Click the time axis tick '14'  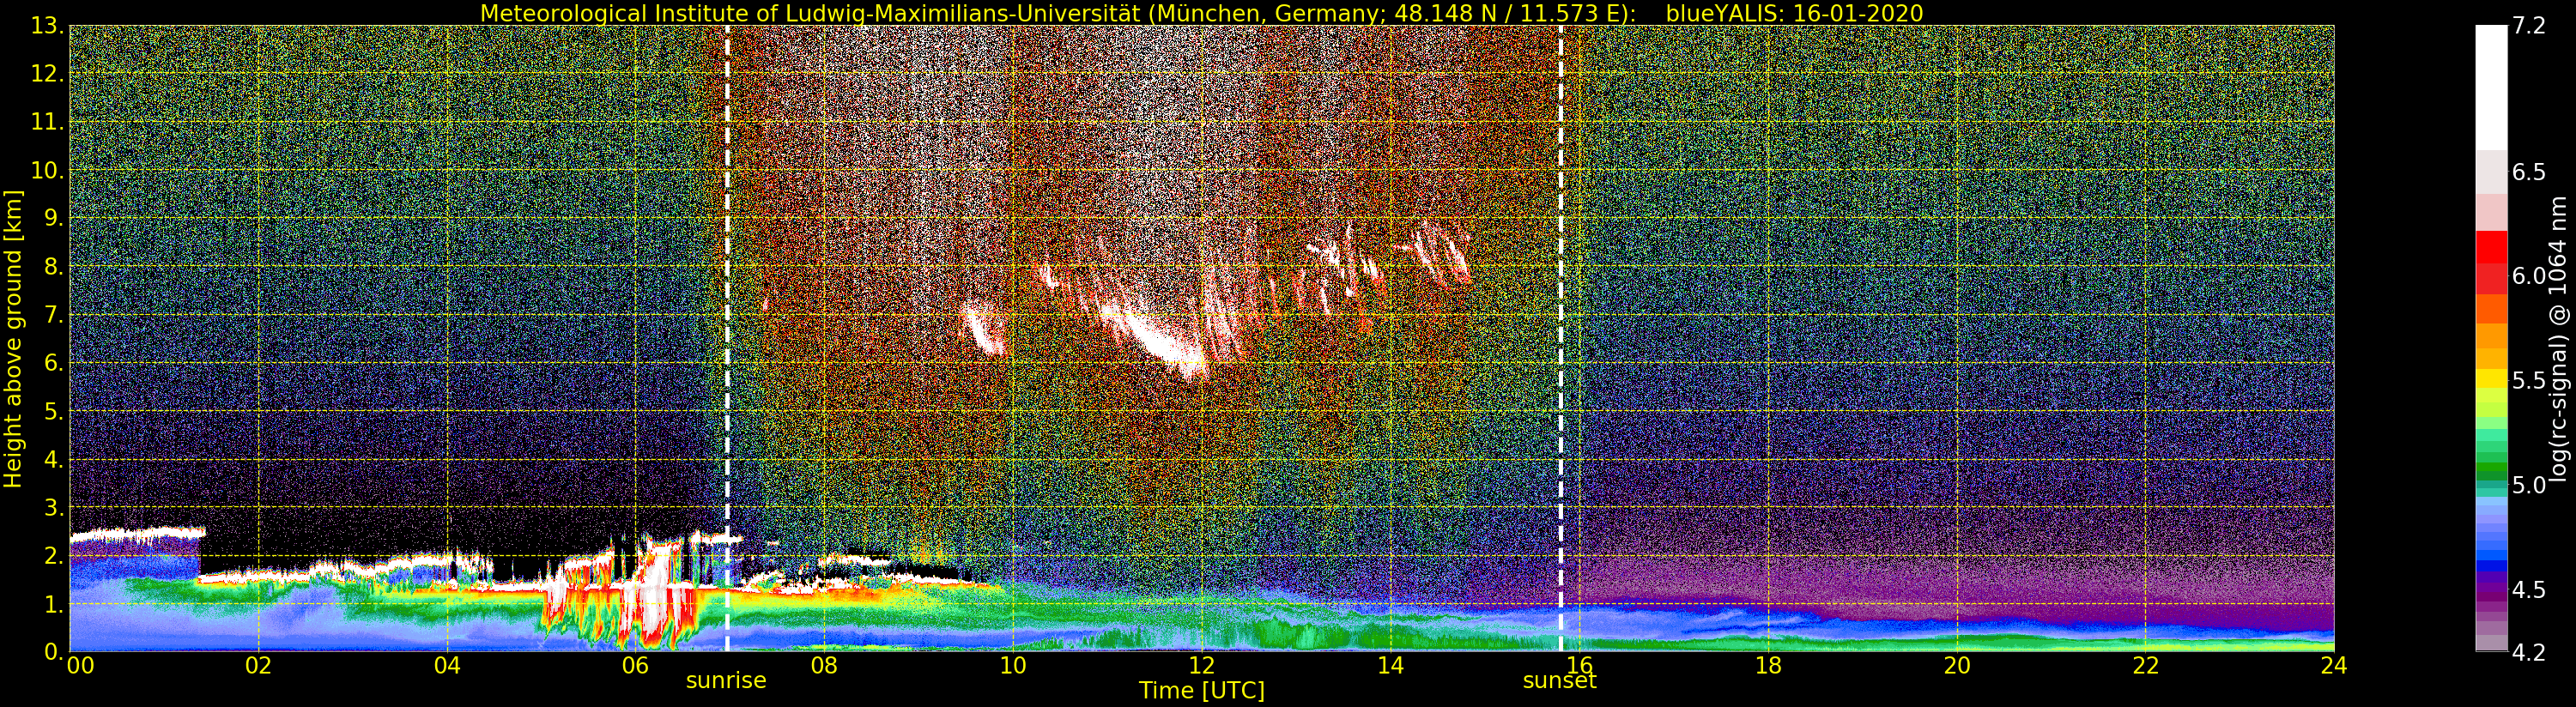click(x=1390, y=665)
